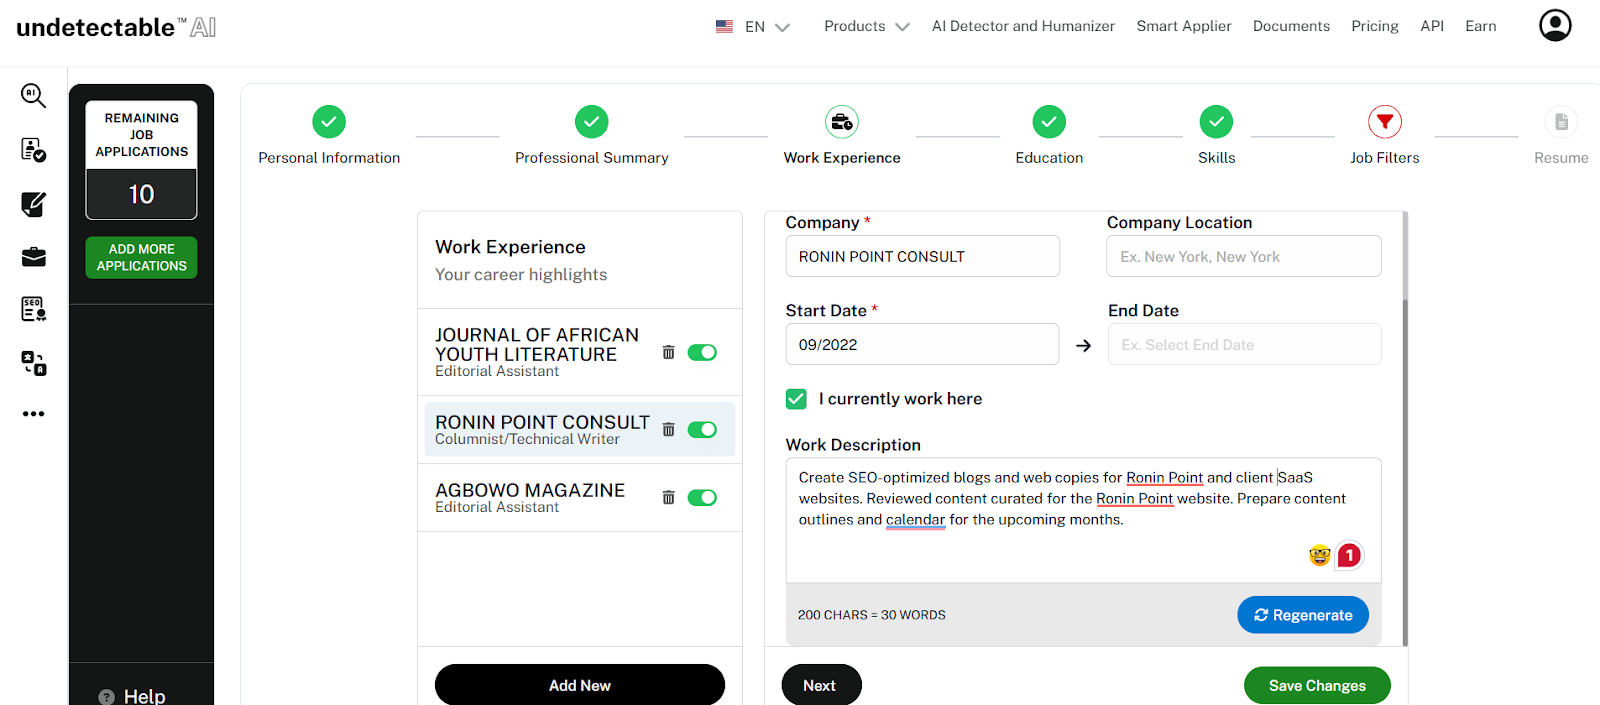The image size is (1600, 705).
Task: Toggle Ronin Point Consult visibility switch
Action: [x=702, y=429]
